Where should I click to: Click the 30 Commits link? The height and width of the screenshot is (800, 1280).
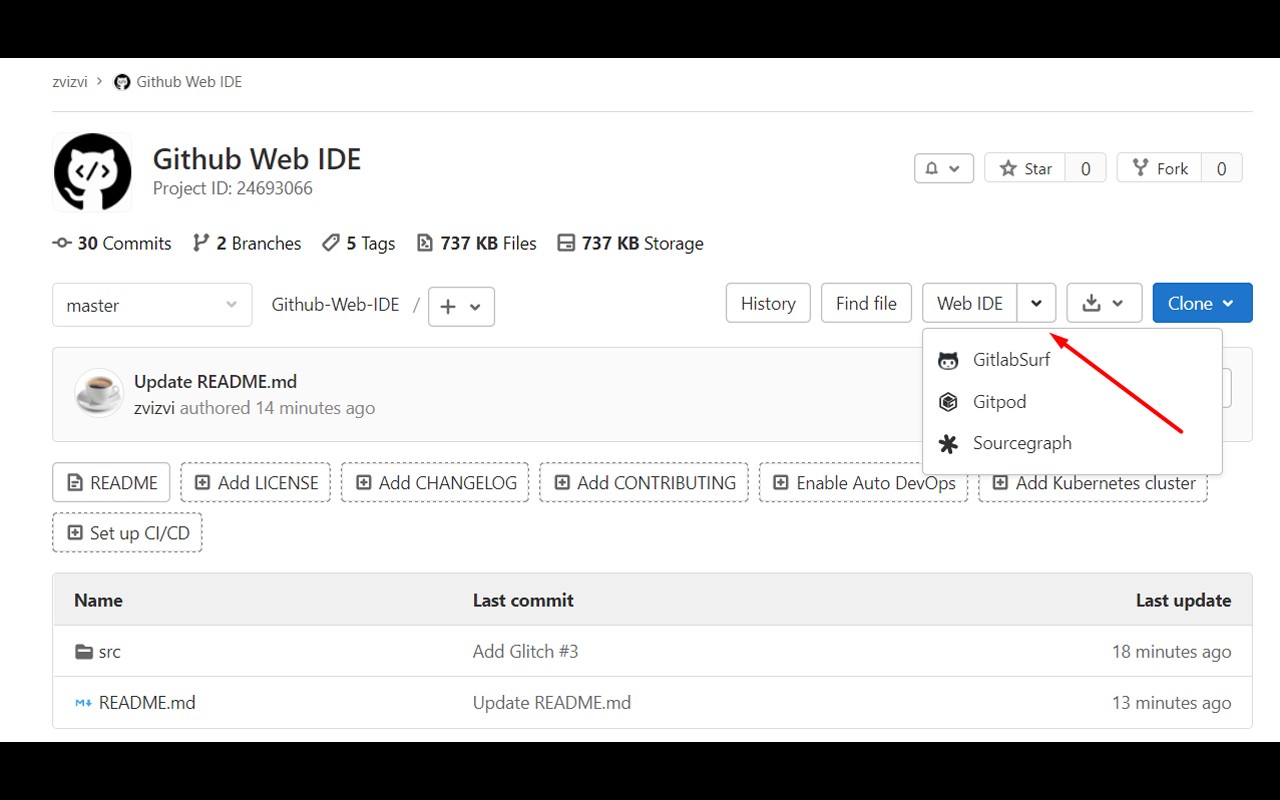(113, 243)
